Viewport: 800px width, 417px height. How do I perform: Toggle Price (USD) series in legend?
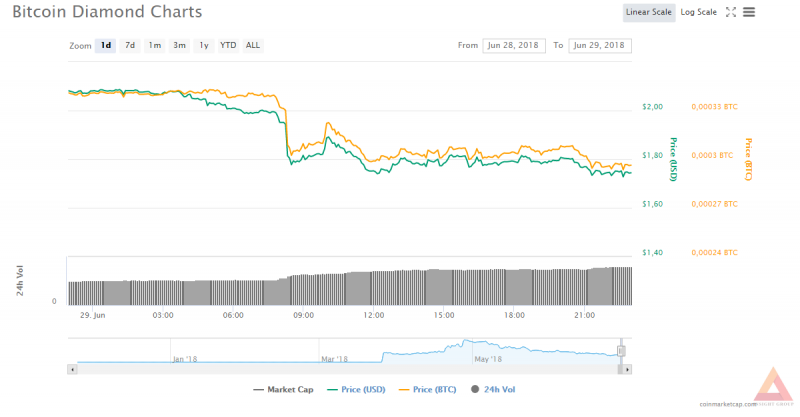click(356, 389)
